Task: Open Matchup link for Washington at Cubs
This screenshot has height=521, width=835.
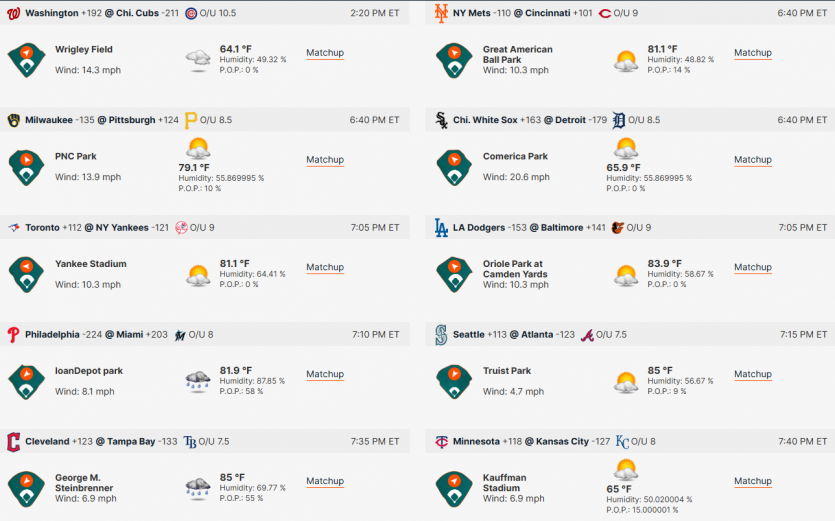Action: point(325,53)
